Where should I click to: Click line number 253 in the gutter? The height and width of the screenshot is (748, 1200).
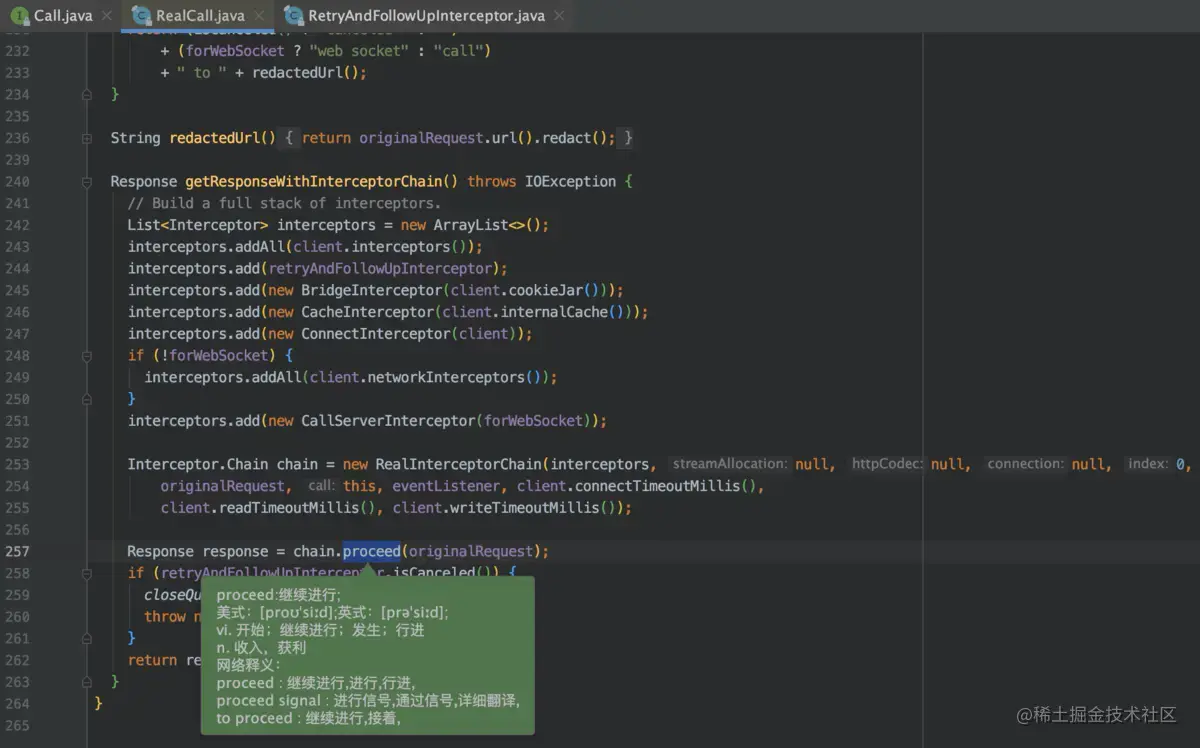[x=17, y=464]
